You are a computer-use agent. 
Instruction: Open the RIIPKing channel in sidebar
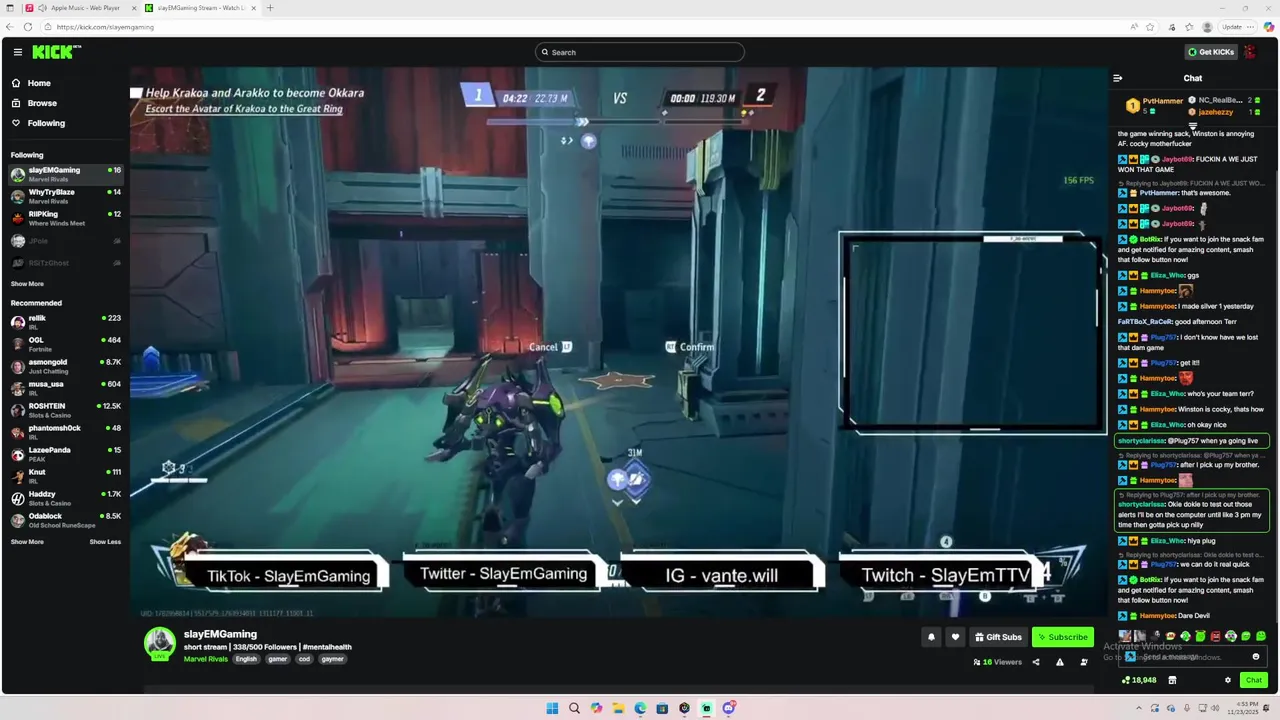coord(65,218)
